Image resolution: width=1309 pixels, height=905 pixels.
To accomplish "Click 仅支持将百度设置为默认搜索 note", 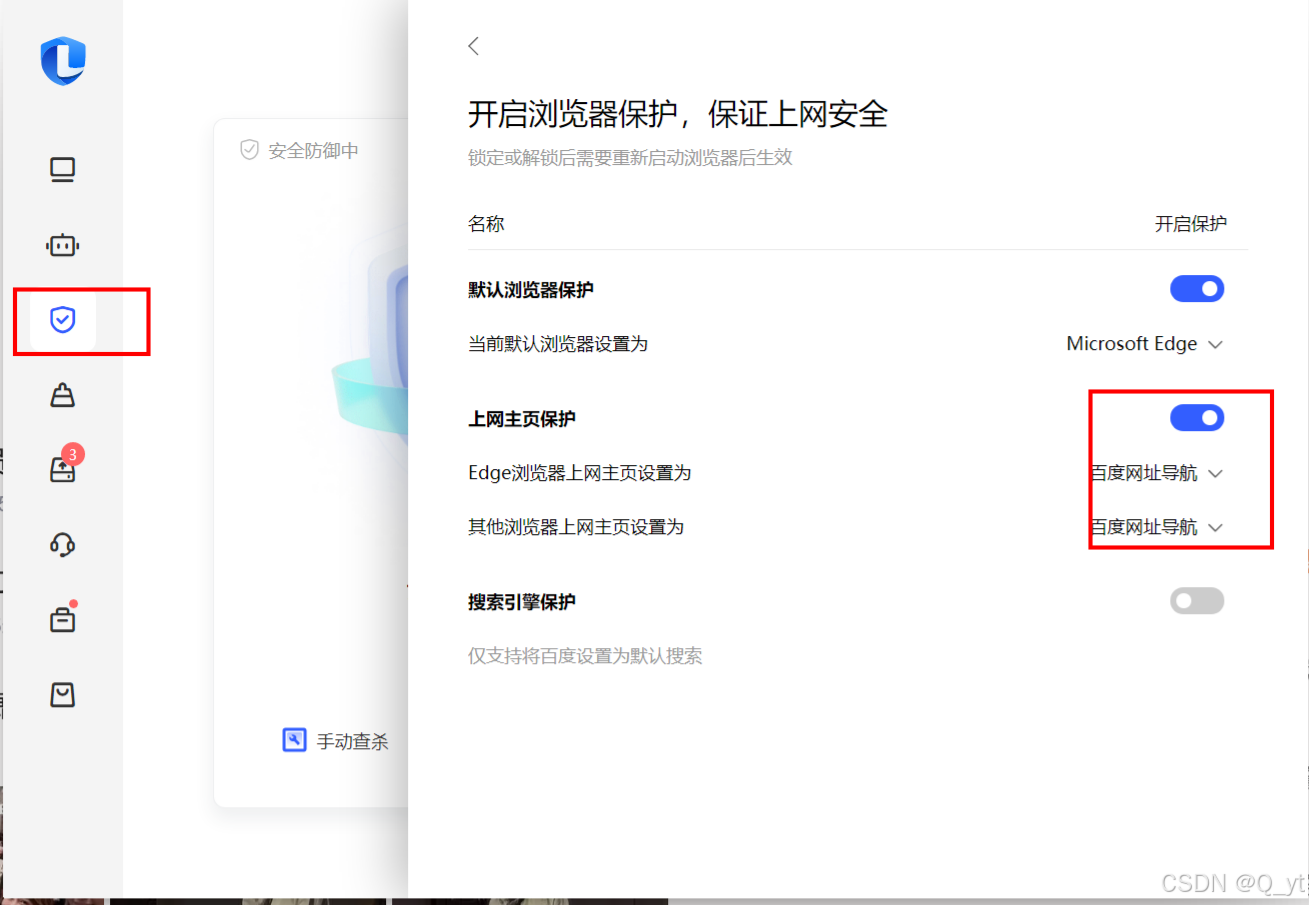I will [585, 657].
